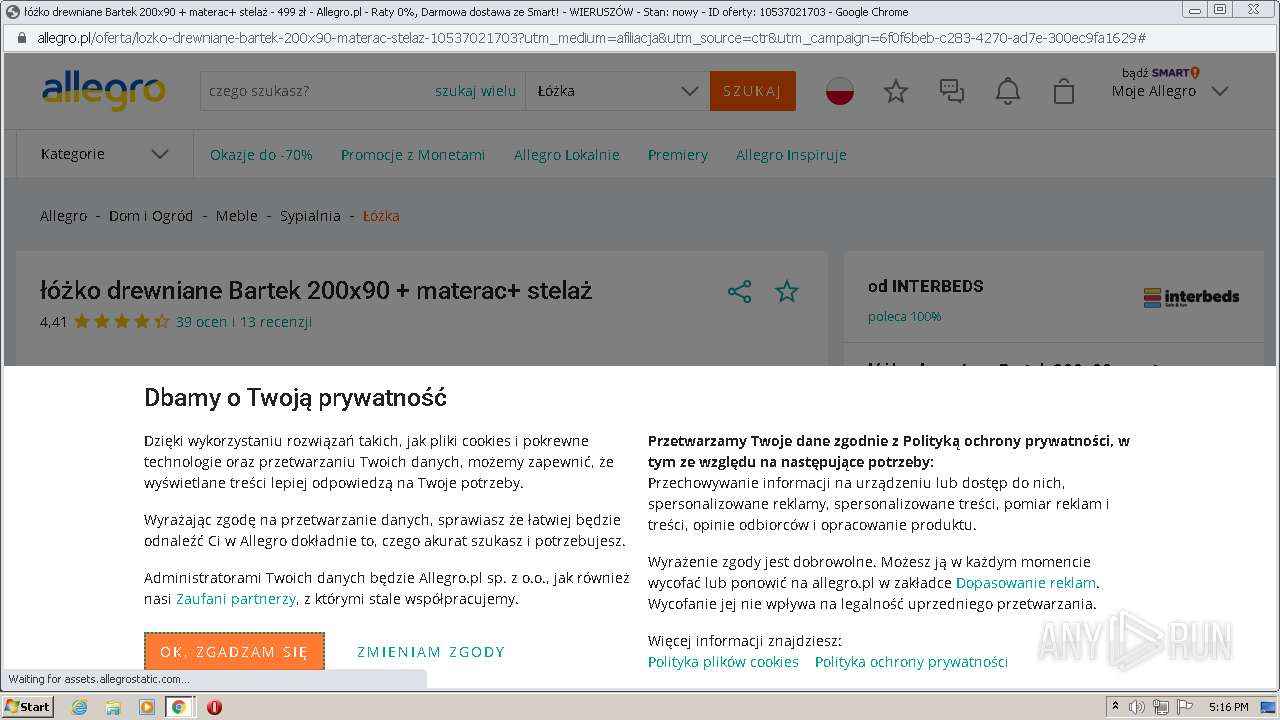Open the shopping bag cart icon
This screenshot has height=720, width=1280.
pos(1064,91)
